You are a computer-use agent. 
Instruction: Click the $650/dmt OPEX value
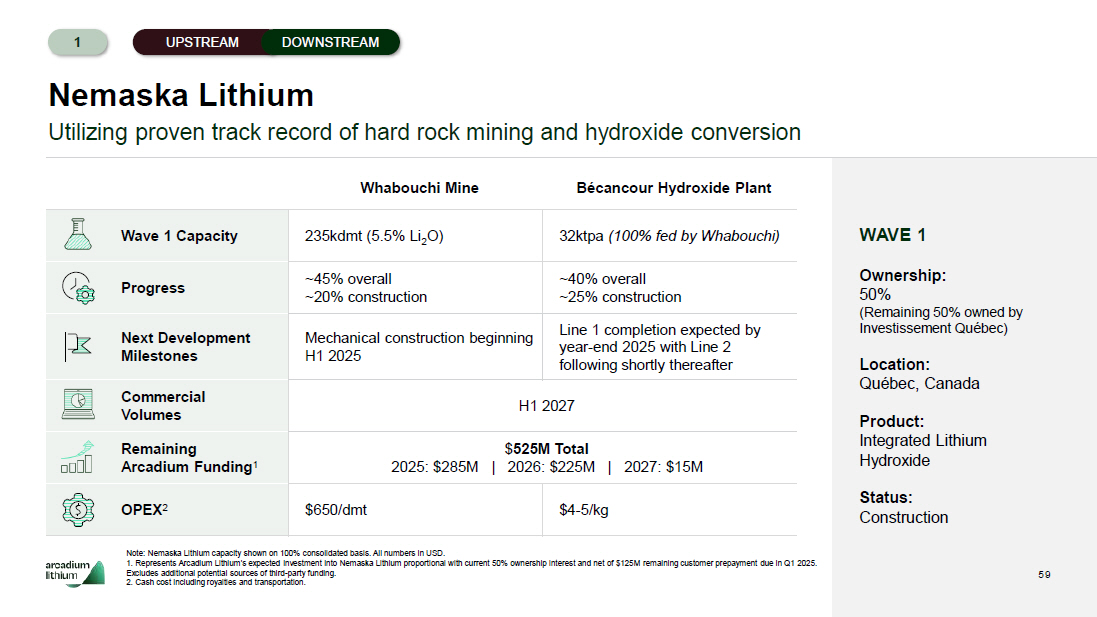336,510
